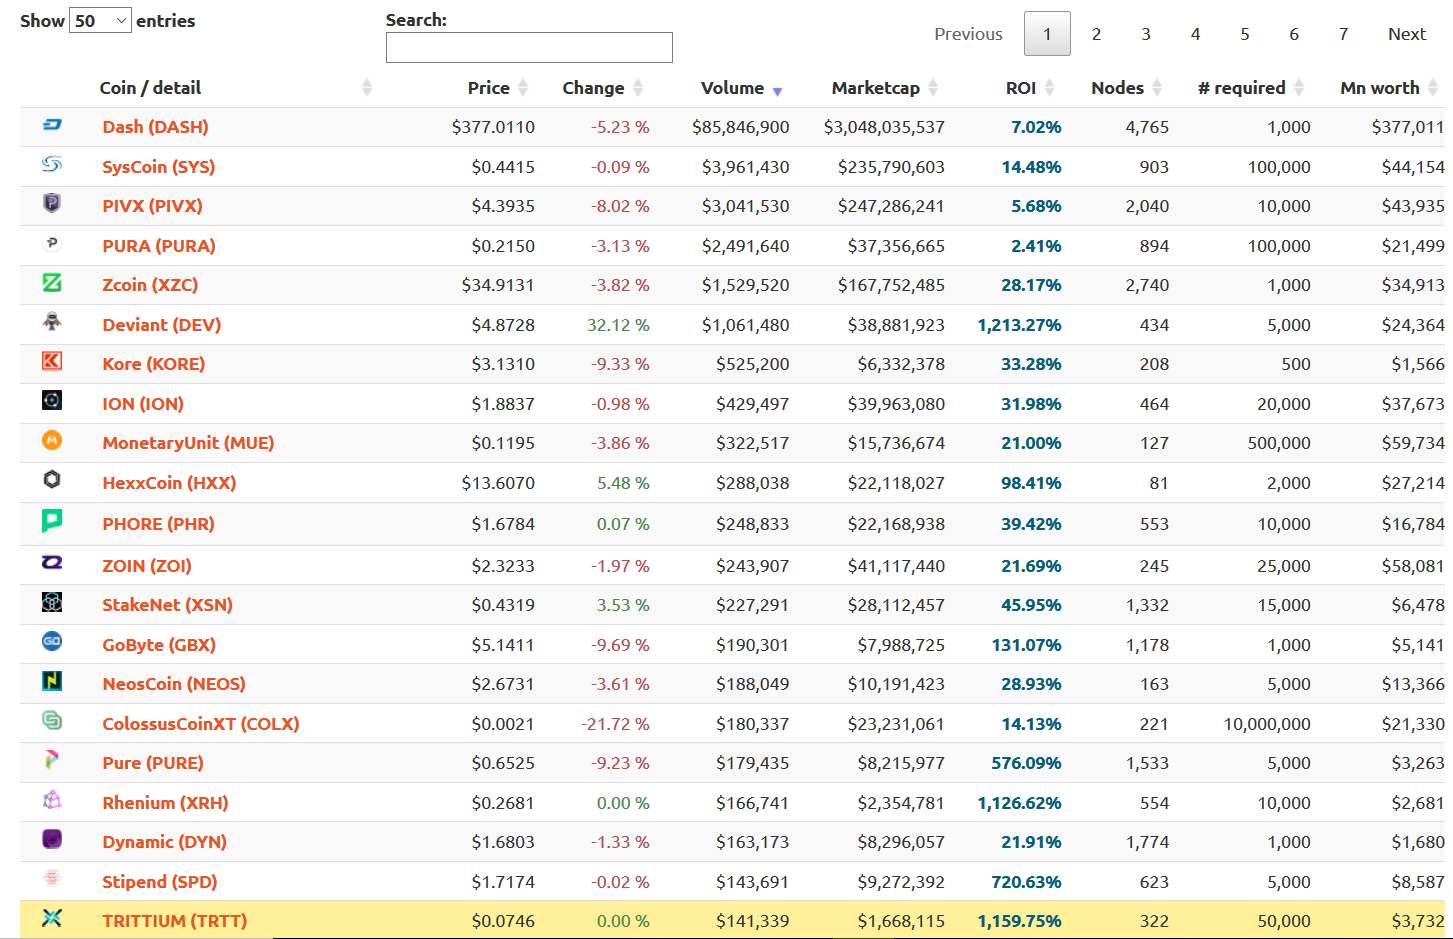Go to page 5 of results
Image resolution: width=1453 pixels, height=939 pixels.
pos(1245,34)
